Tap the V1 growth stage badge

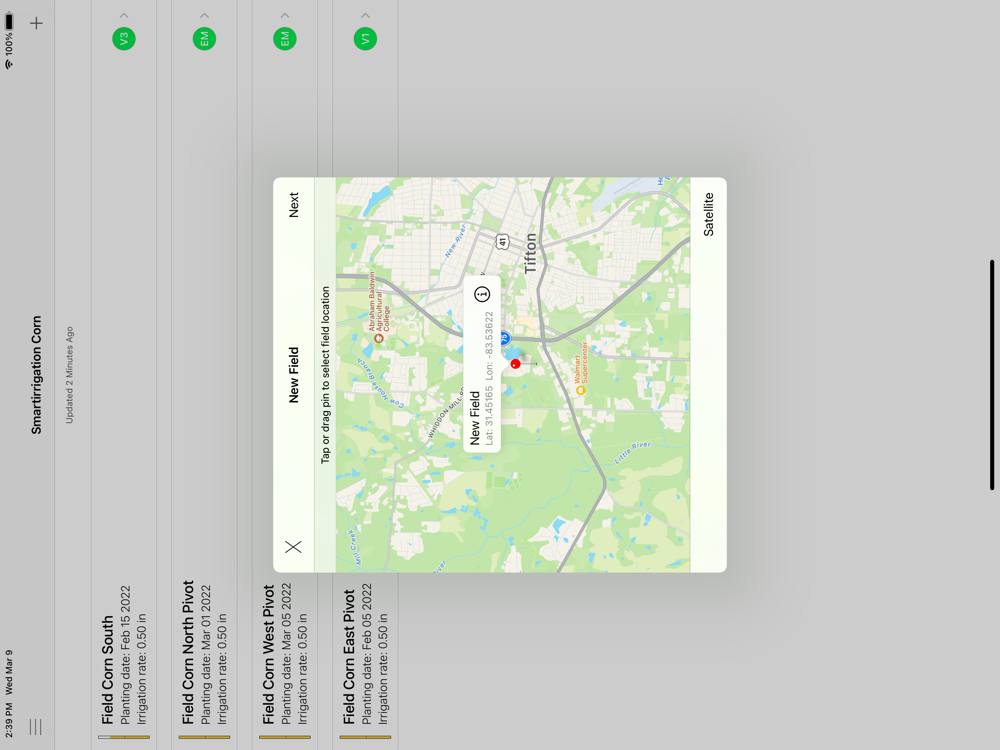pyautogui.click(x=365, y=39)
